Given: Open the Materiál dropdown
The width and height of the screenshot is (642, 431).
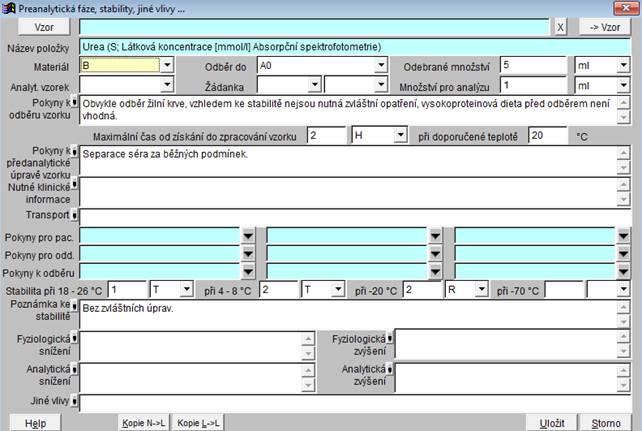Looking at the screenshot, I should tap(167, 66).
